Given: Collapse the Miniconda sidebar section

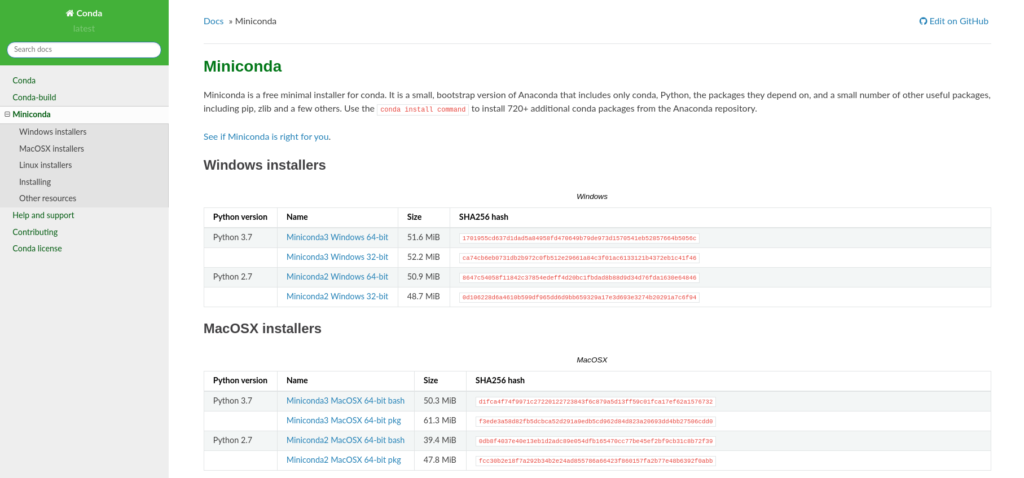Looking at the screenshot, I should coord(7,114).
